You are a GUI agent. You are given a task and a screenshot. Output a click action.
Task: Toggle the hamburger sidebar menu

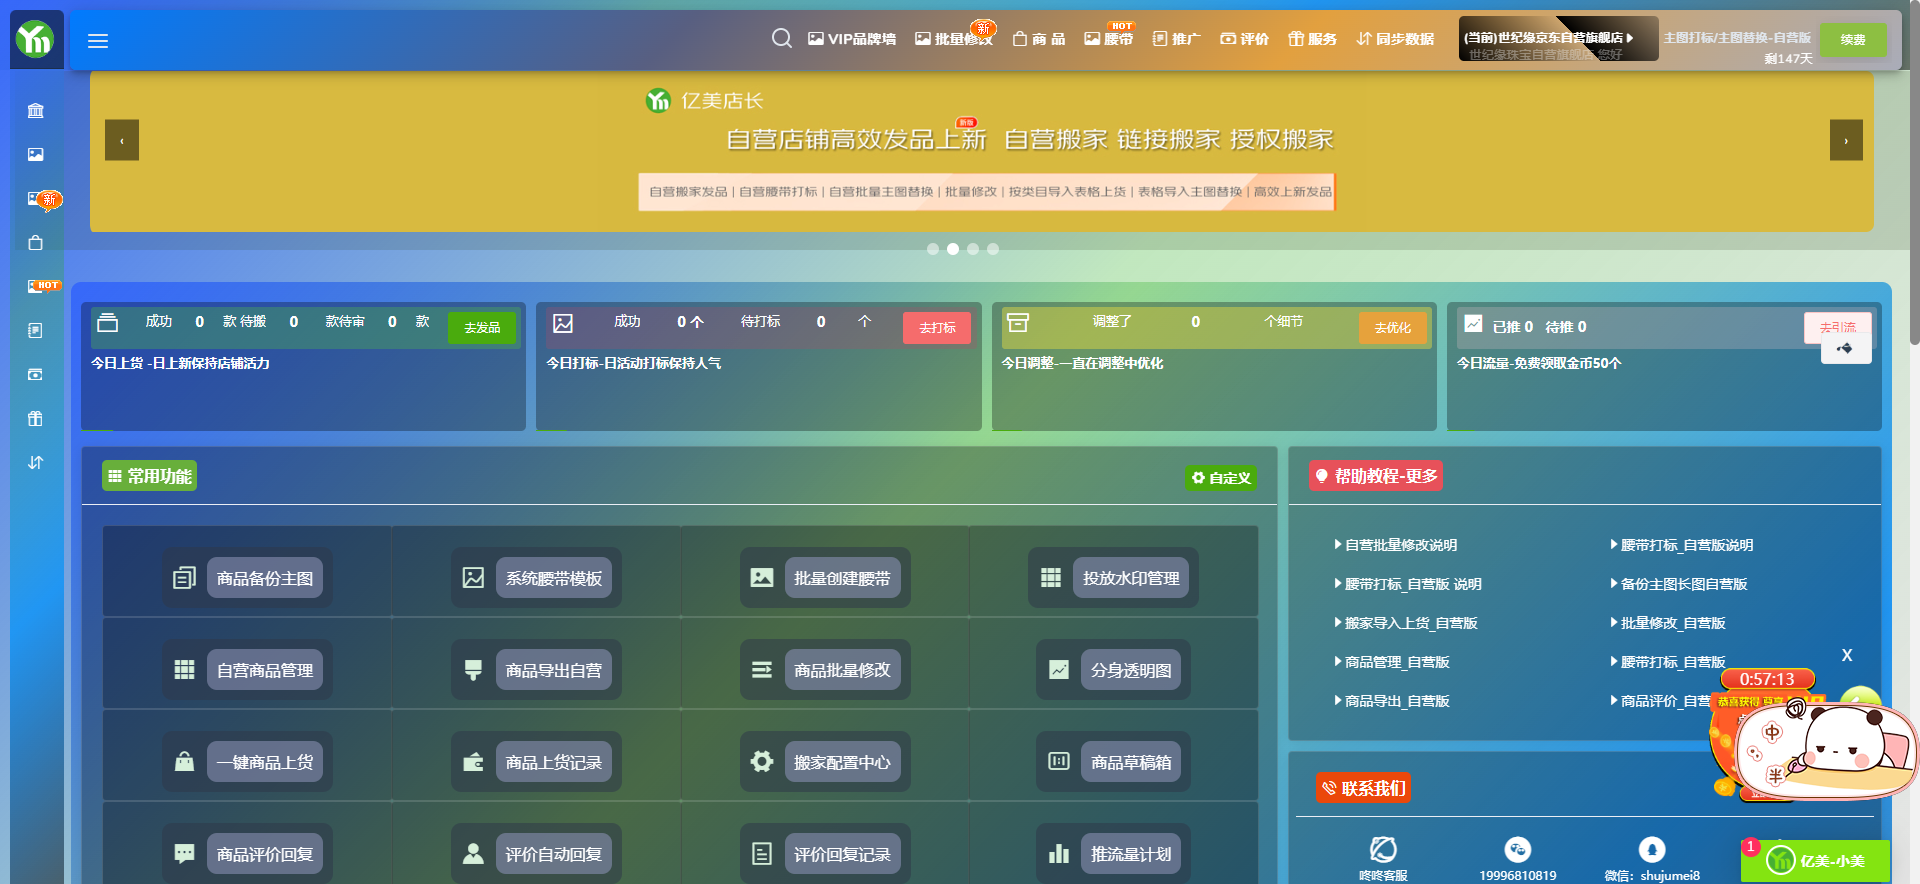(98, 41)
